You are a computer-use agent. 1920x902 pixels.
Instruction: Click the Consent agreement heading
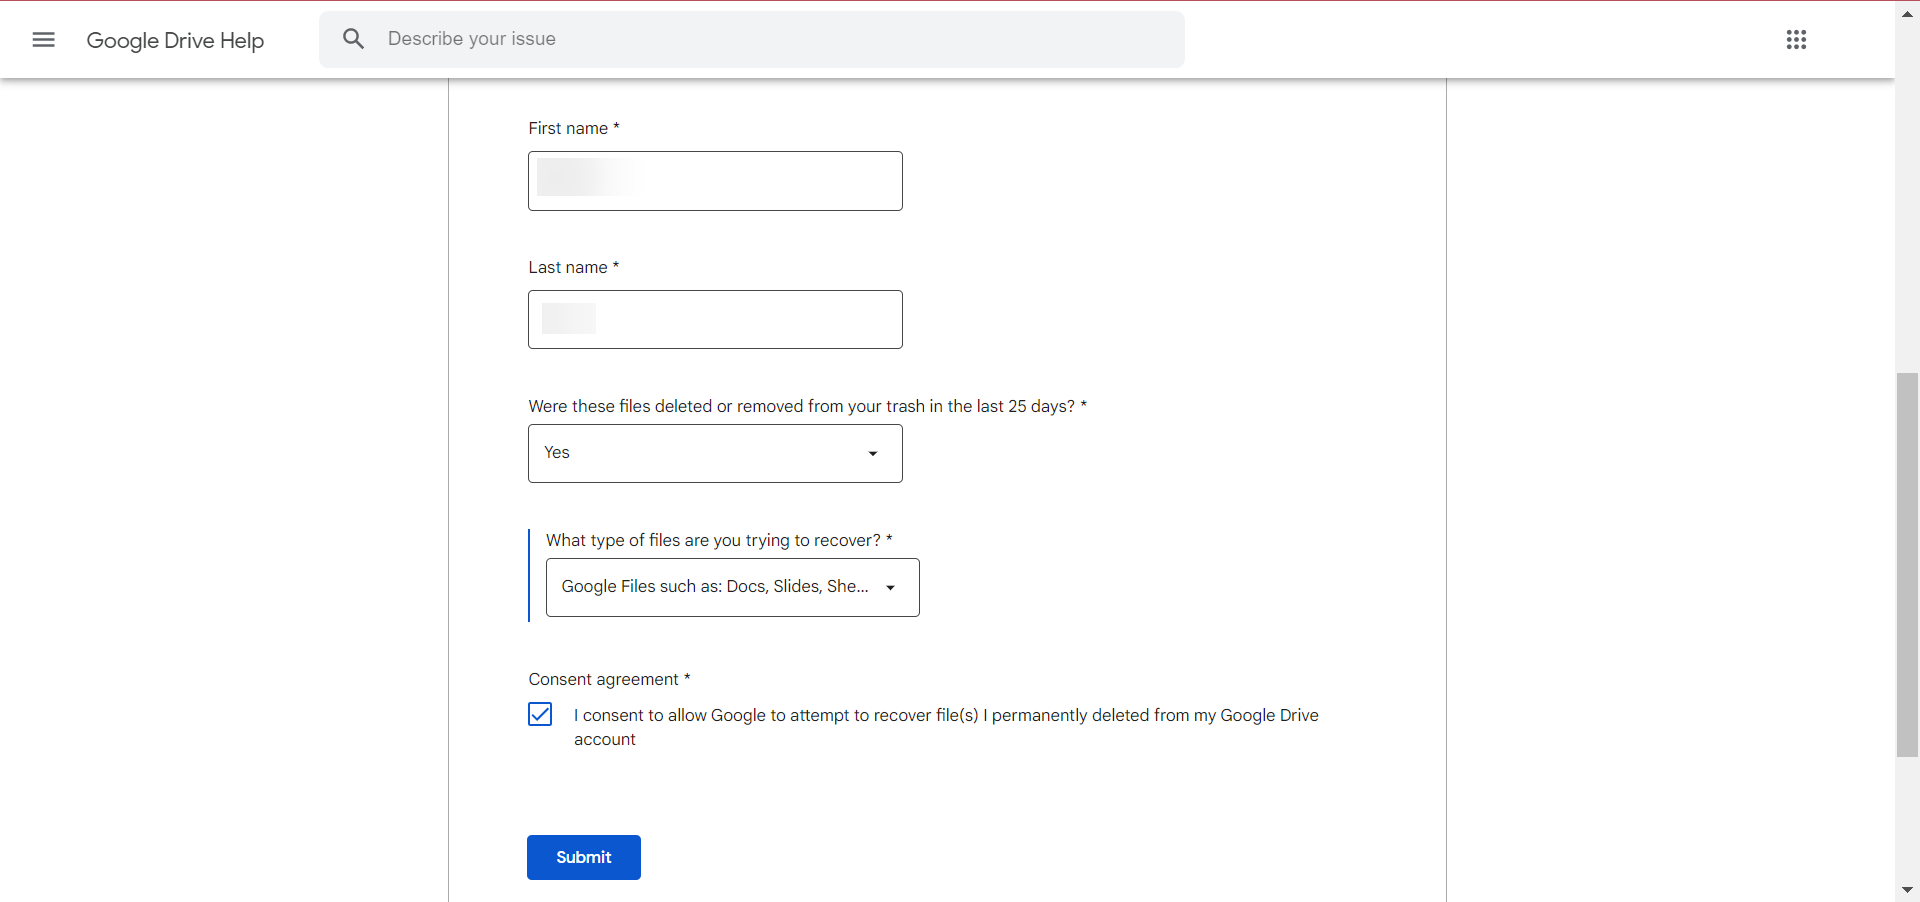pyautogui.click(x=603, y=680)
